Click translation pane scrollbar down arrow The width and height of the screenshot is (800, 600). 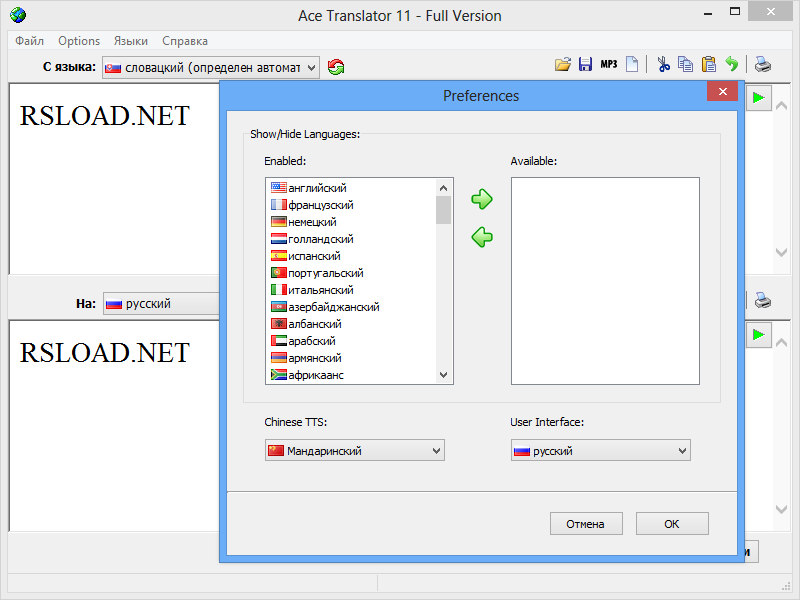click(781, 509)
